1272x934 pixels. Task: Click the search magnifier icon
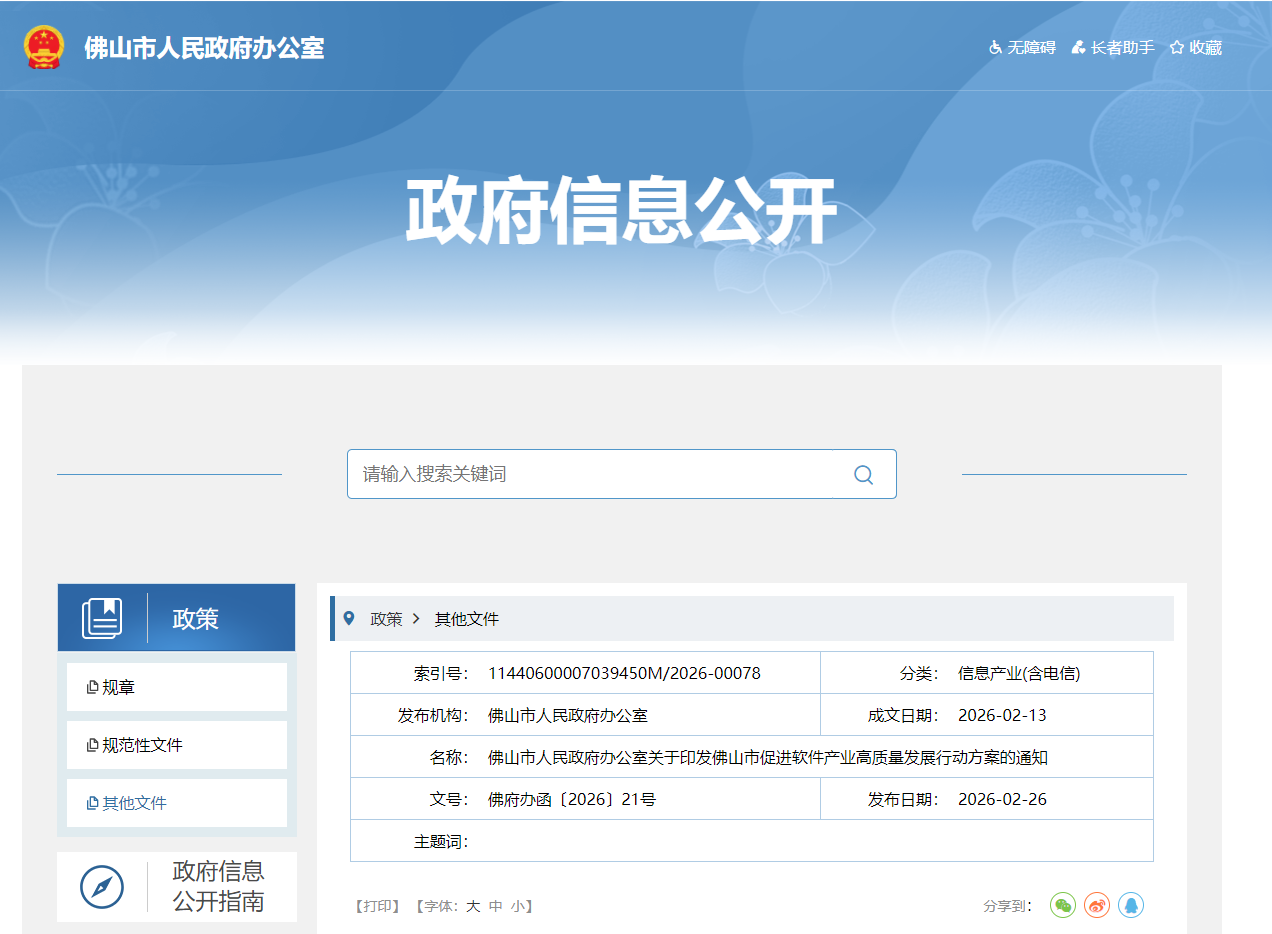click(863, 474)
